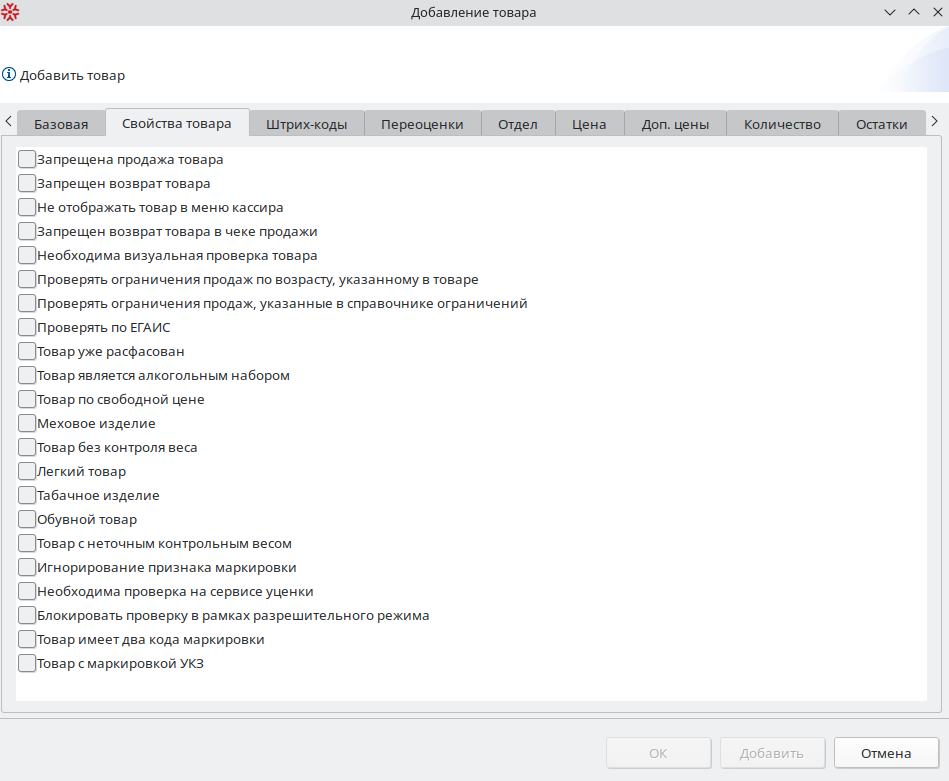Viewport: 949px width, 781px height.
Task: Check Проверять по ЕГАИС option
Action: [27, 327]
